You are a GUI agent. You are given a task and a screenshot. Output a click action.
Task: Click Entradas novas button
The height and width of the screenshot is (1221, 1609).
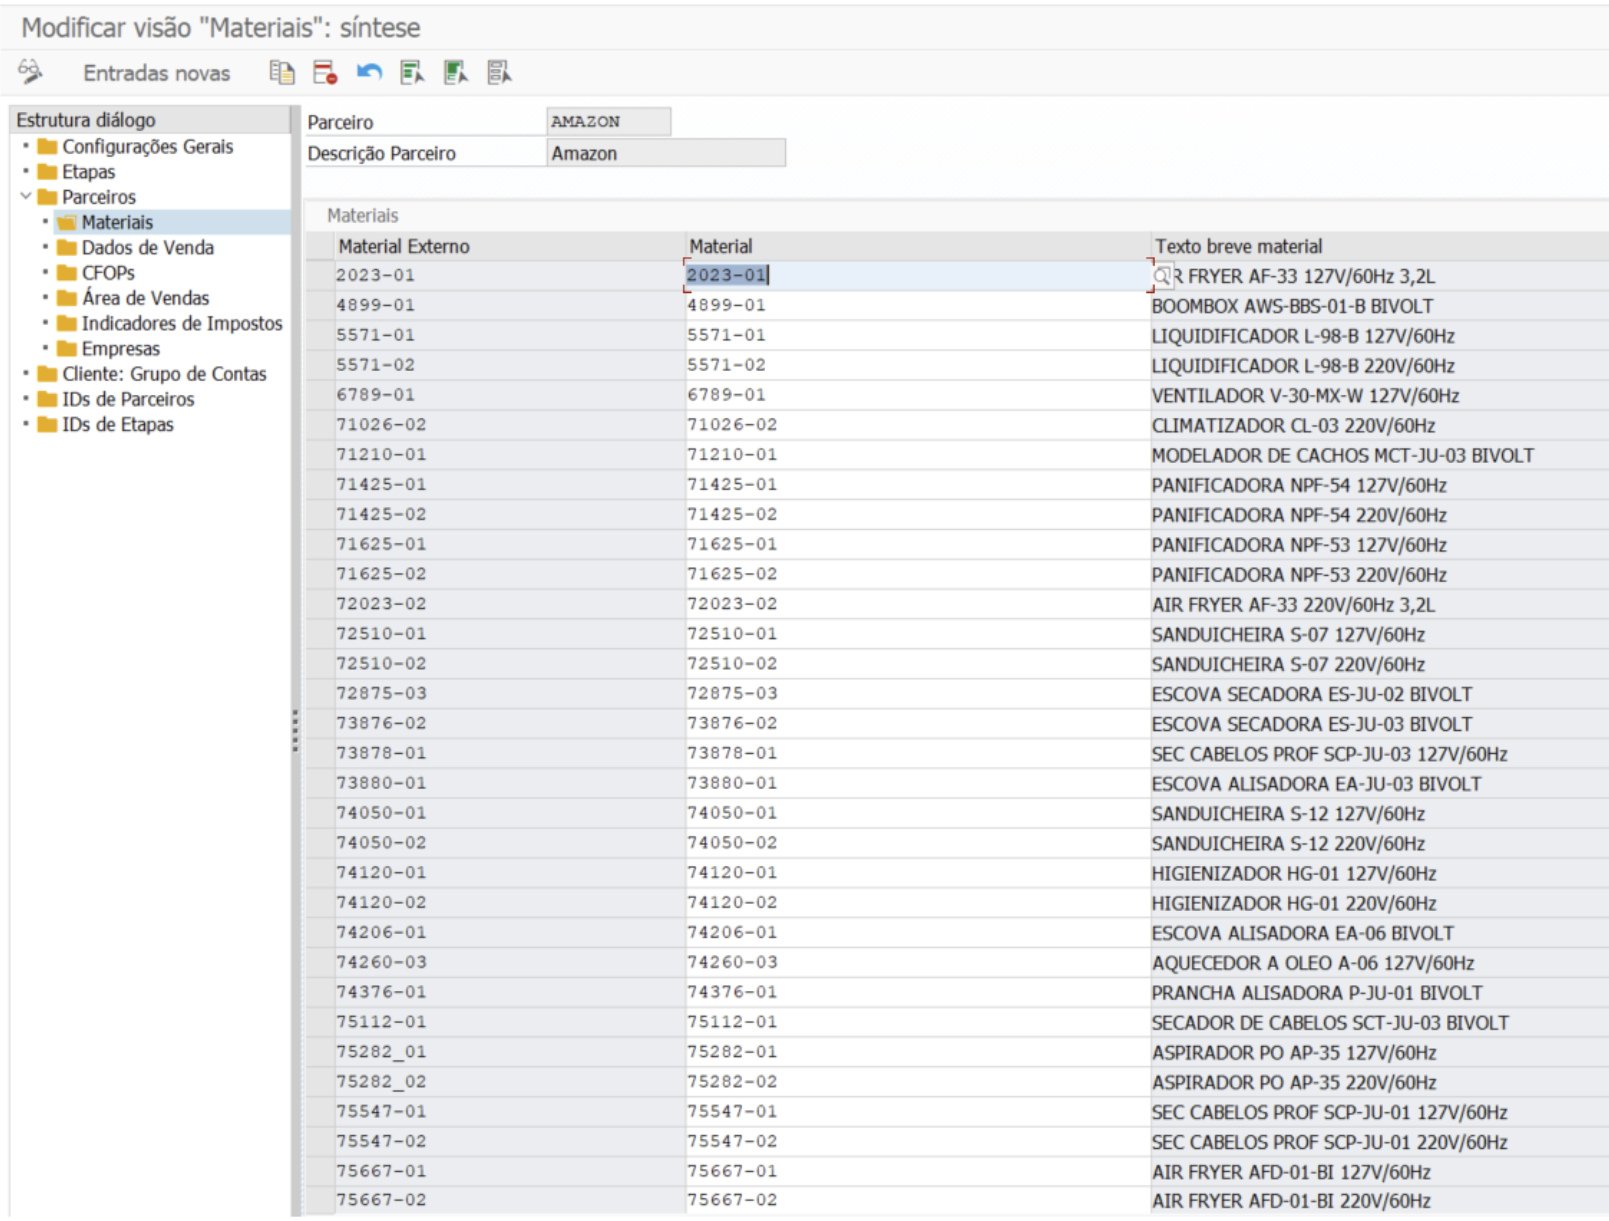(157, 73)
